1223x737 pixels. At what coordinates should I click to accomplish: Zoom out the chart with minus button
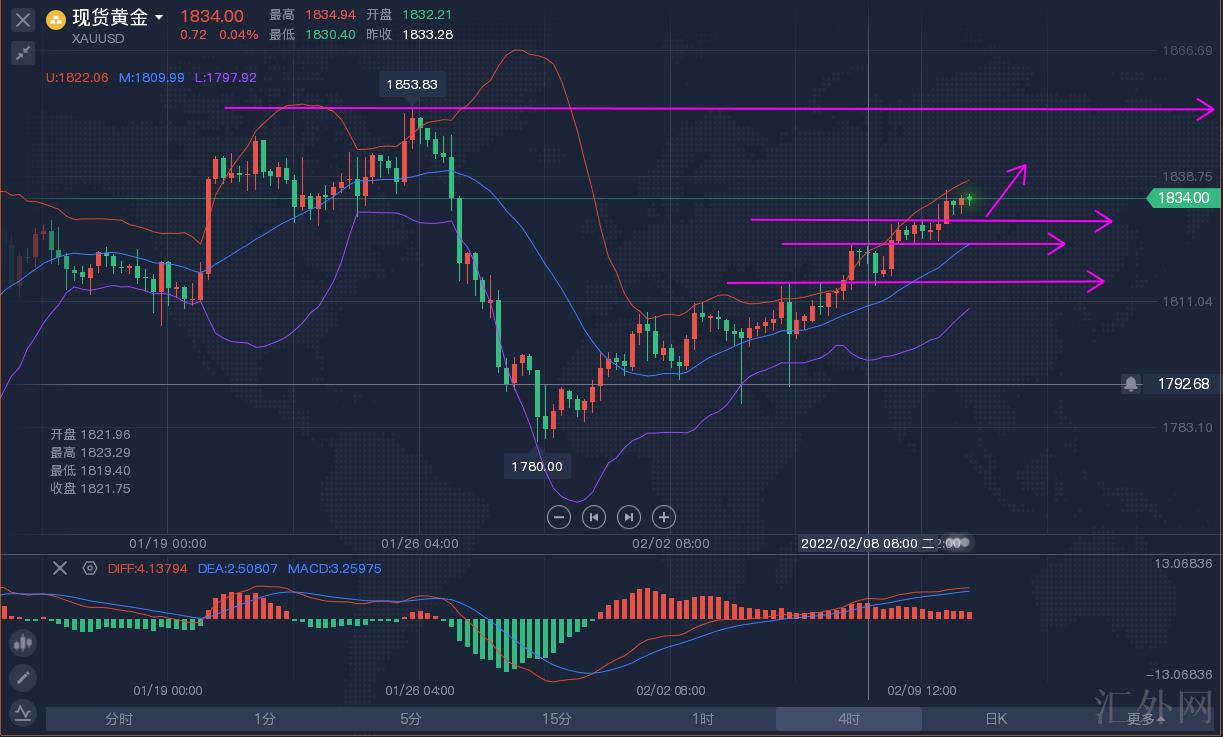click(560, 517)
